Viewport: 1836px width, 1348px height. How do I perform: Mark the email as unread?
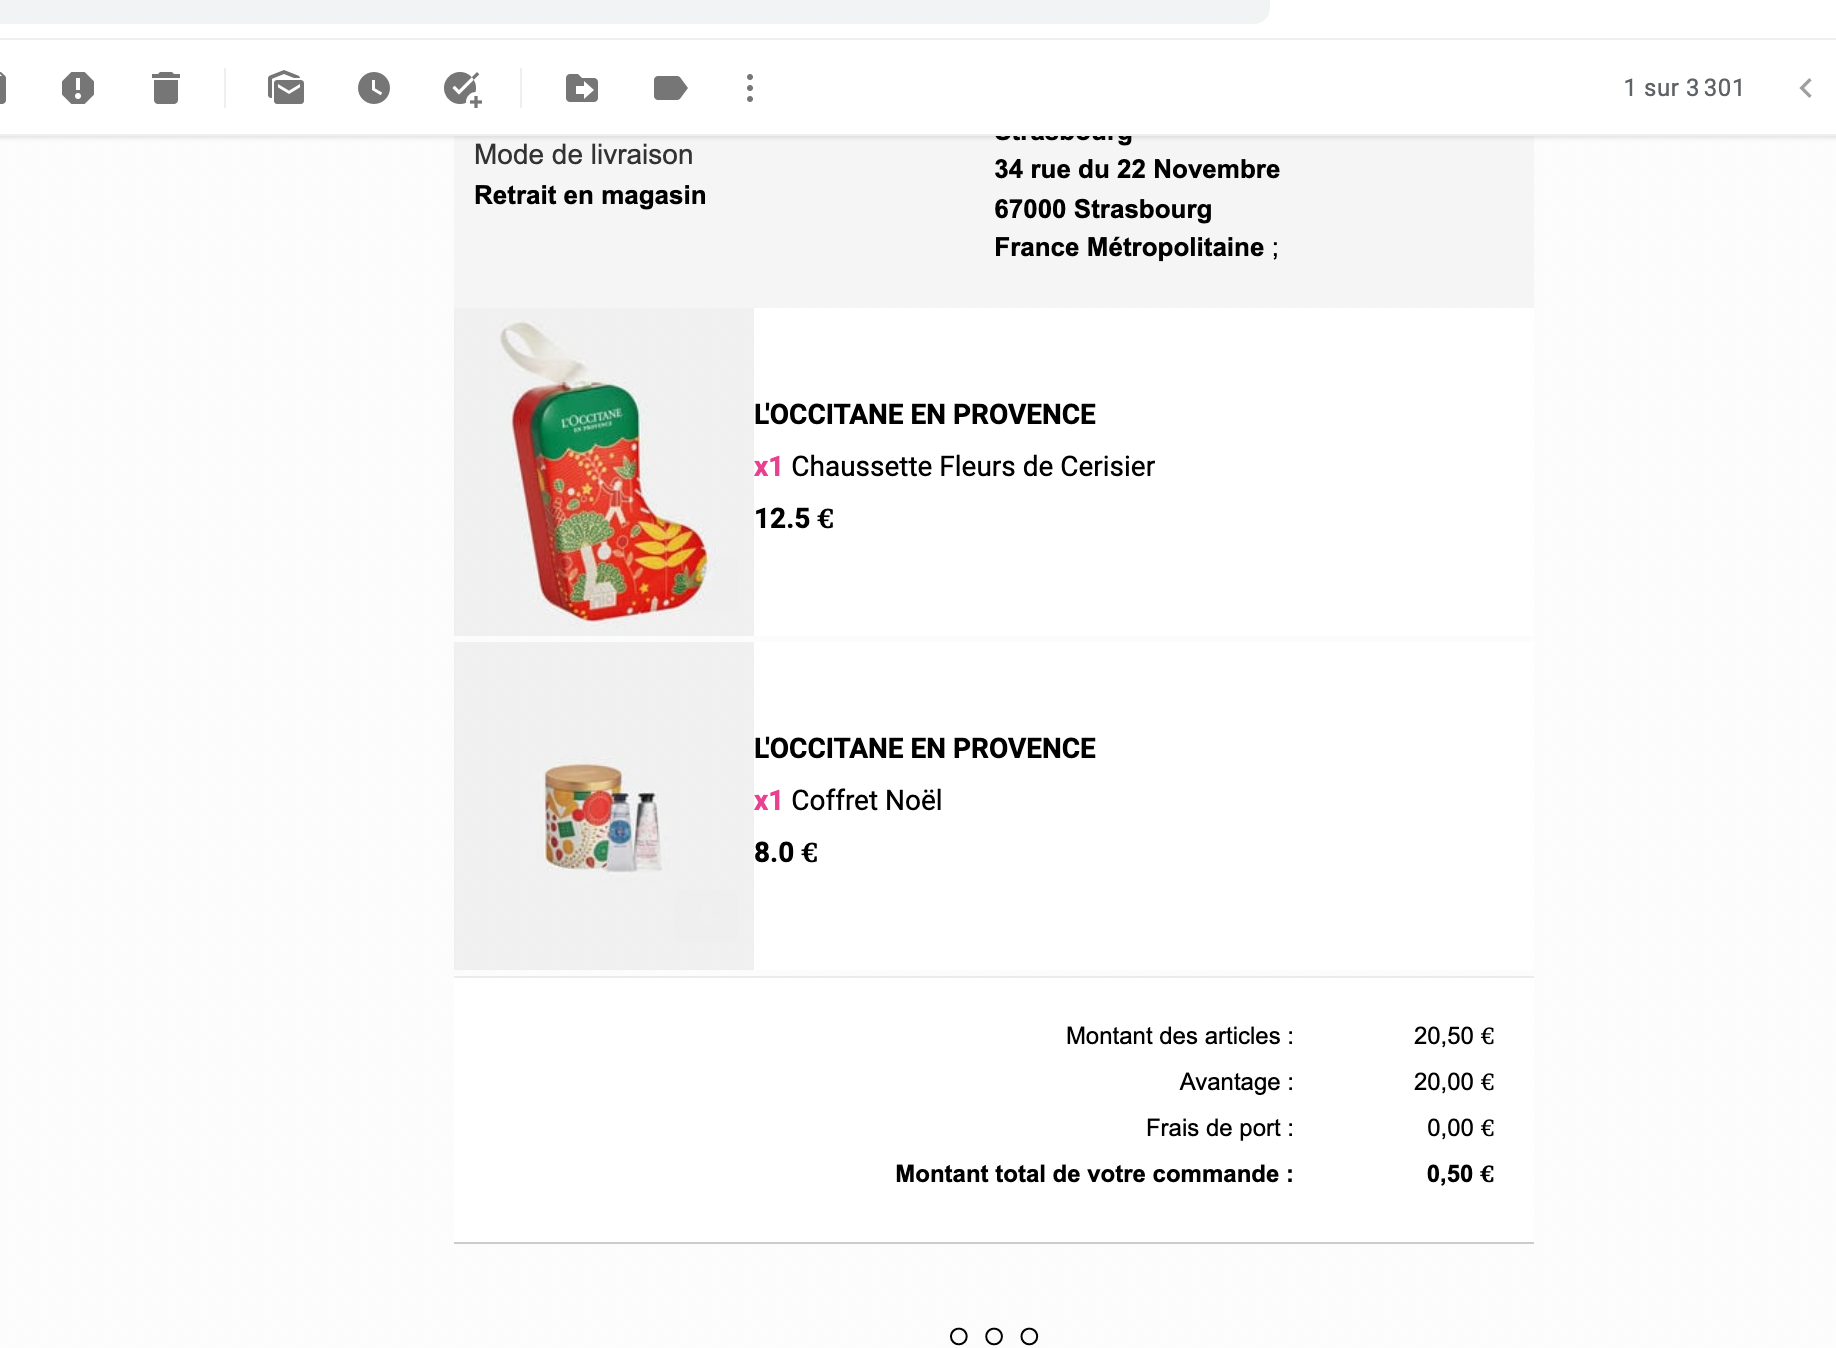pos(286,88)
